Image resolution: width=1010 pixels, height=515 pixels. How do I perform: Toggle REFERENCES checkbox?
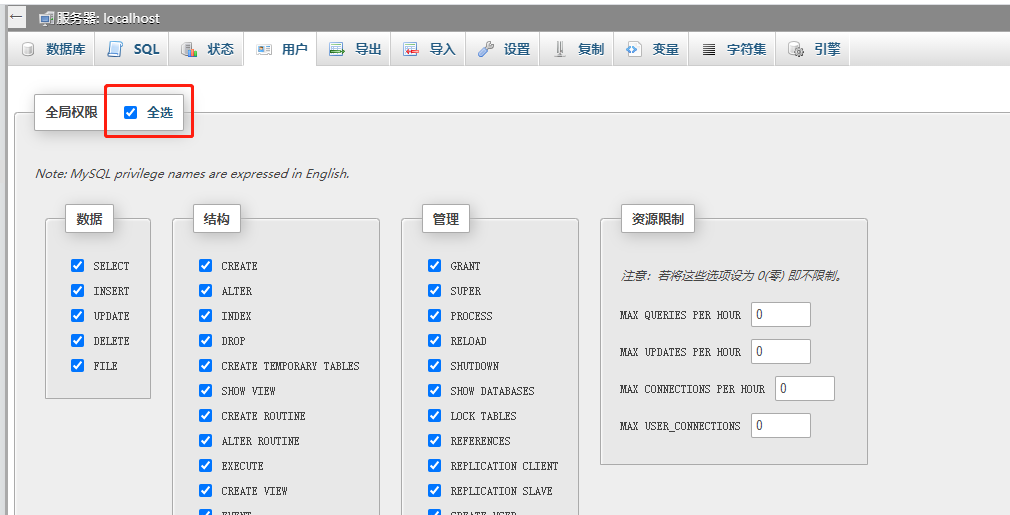435,440
